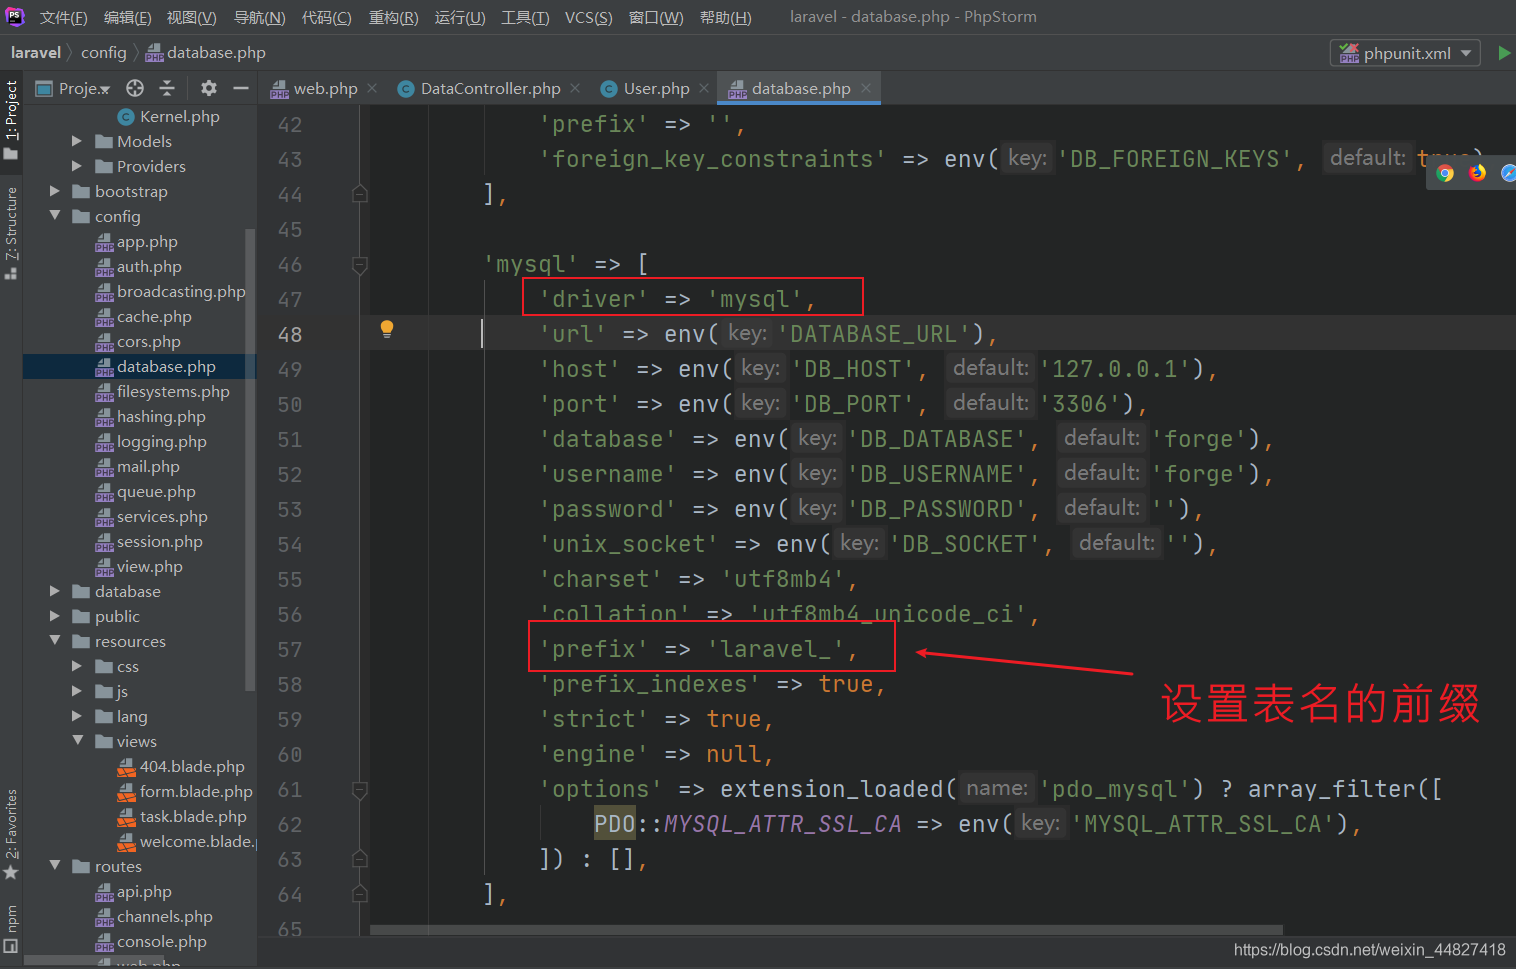Select channels.php in routes folder
The height and width of the screenshot is (969, 1516).
(x=154, y=916)
